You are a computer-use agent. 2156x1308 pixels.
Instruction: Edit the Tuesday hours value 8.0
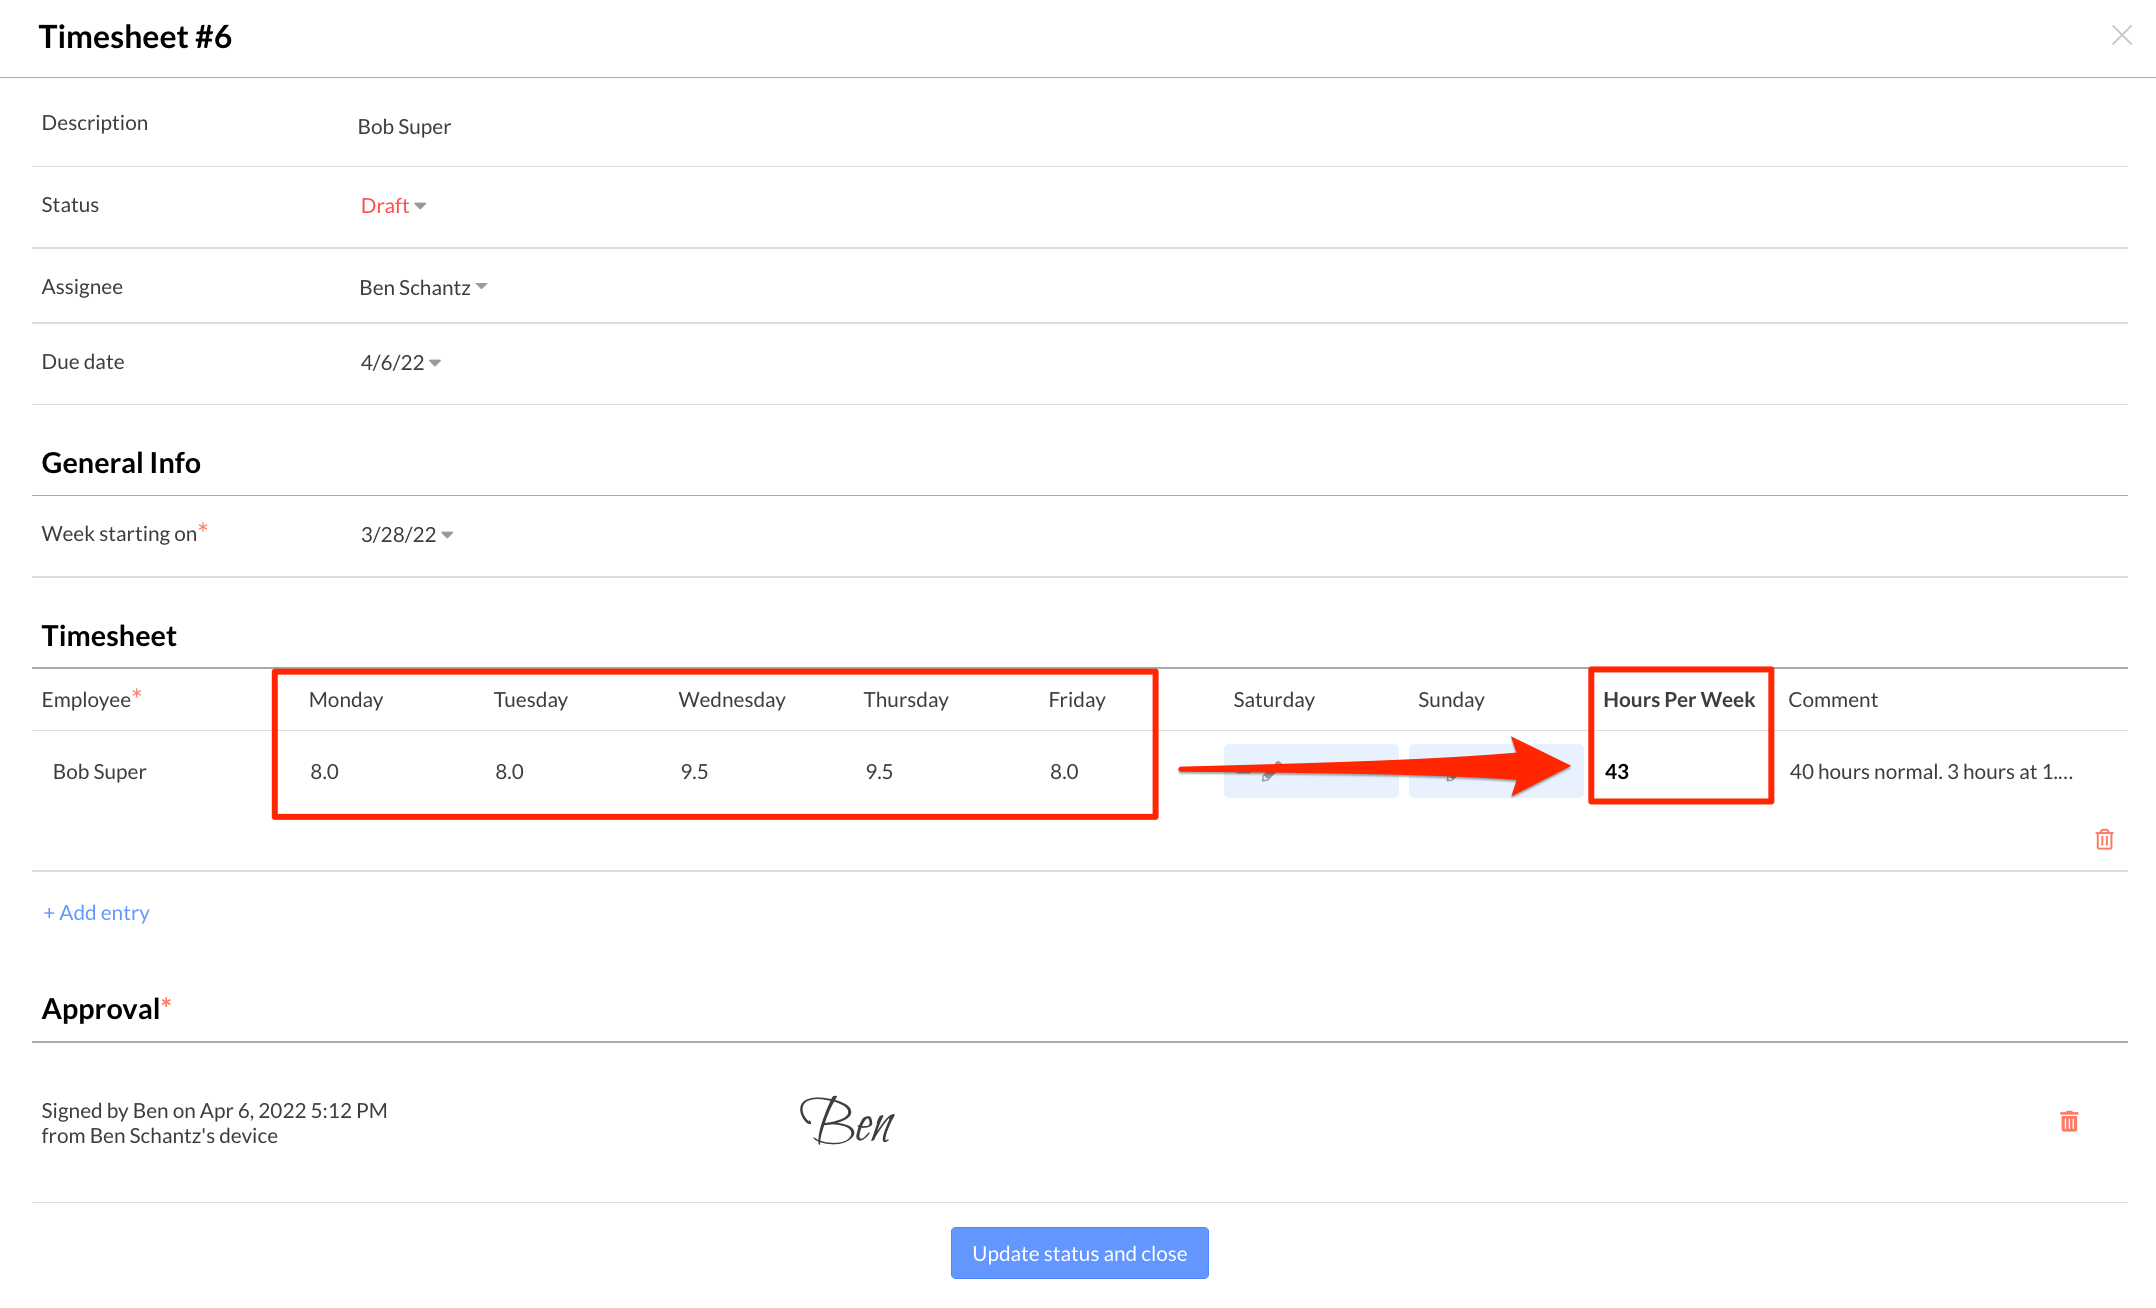coord(509,772)
